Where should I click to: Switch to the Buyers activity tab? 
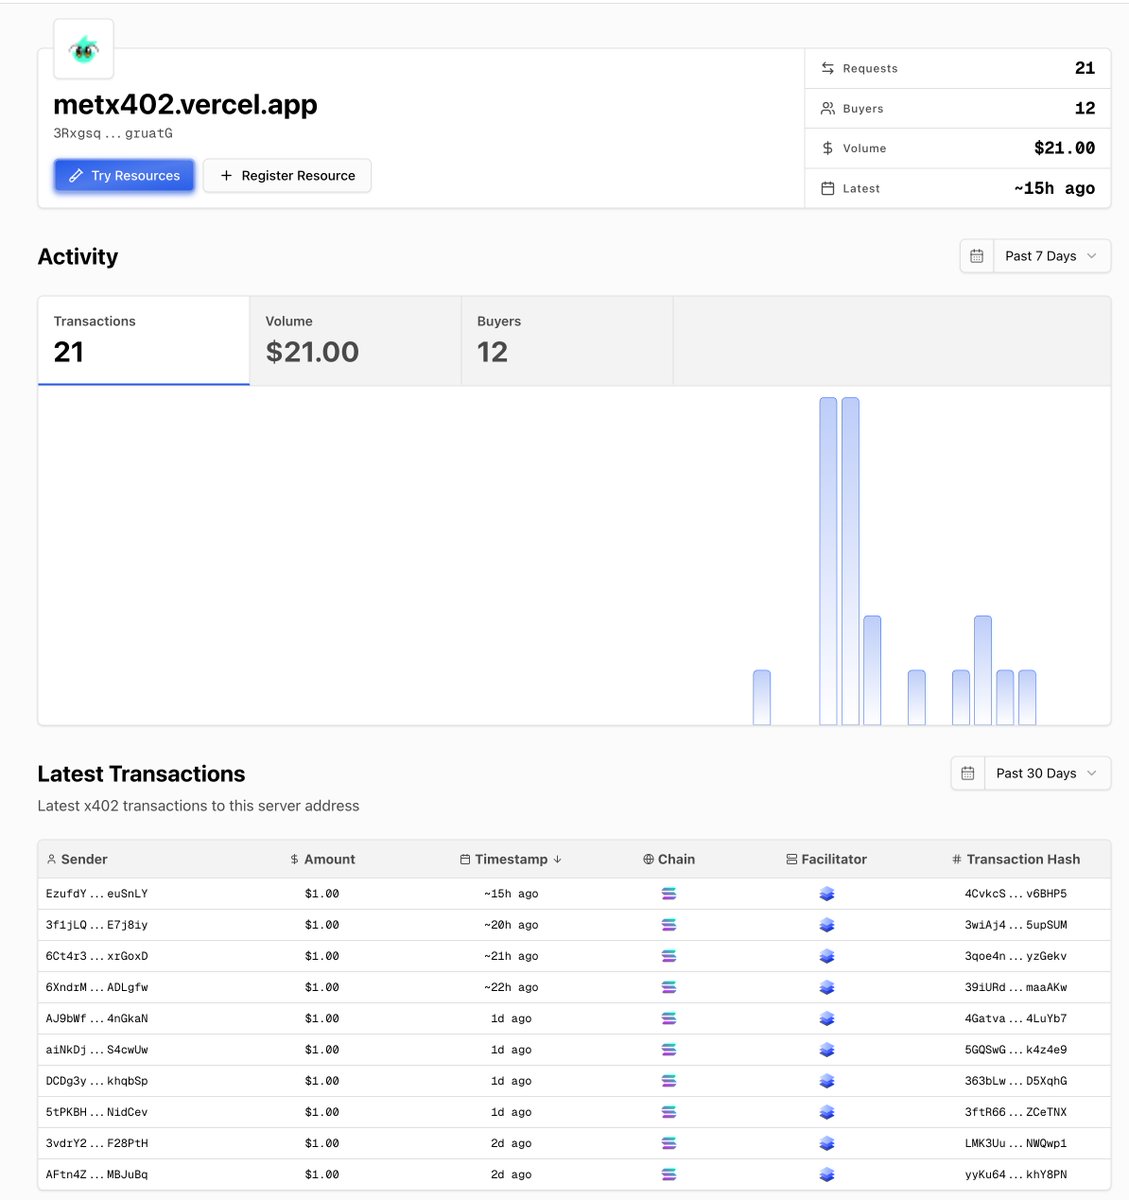click(x=567, y=340)
